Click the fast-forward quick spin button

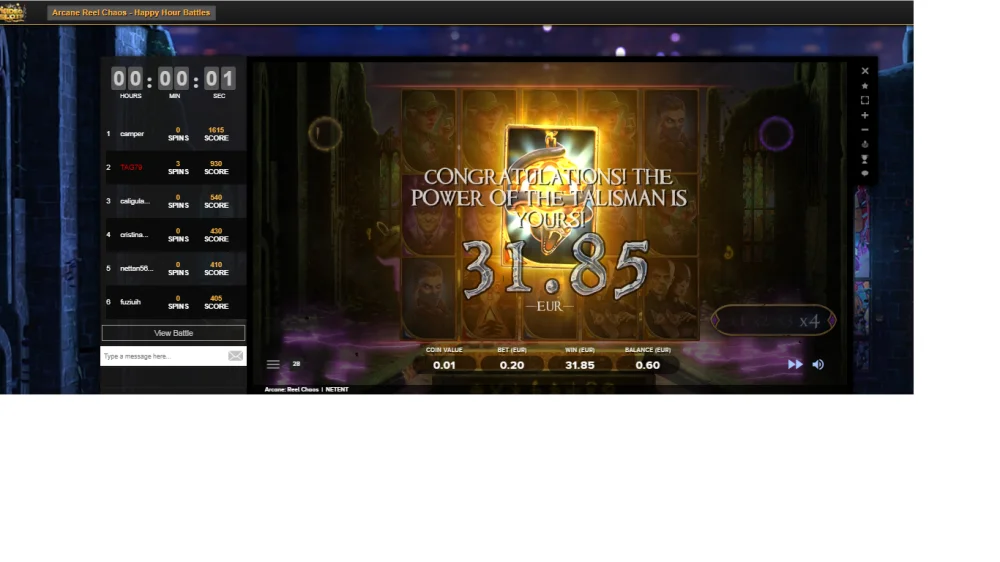795,364
